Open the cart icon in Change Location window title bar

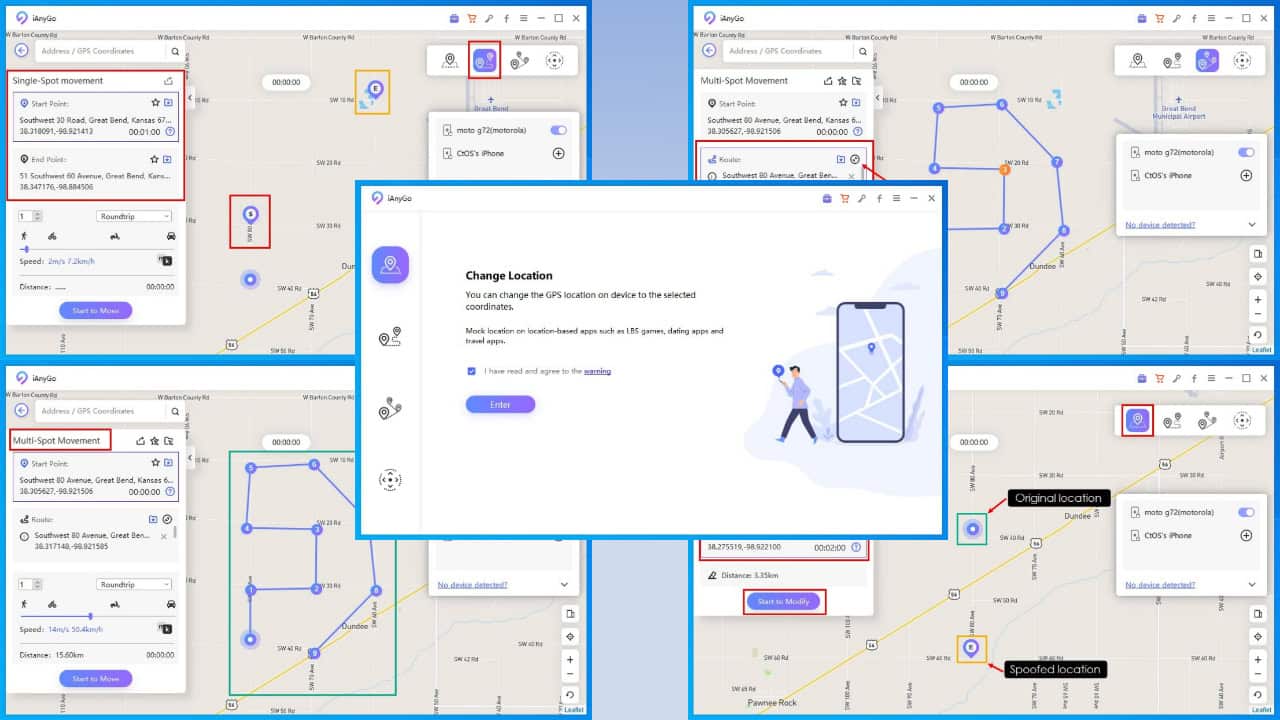[845, 198]
